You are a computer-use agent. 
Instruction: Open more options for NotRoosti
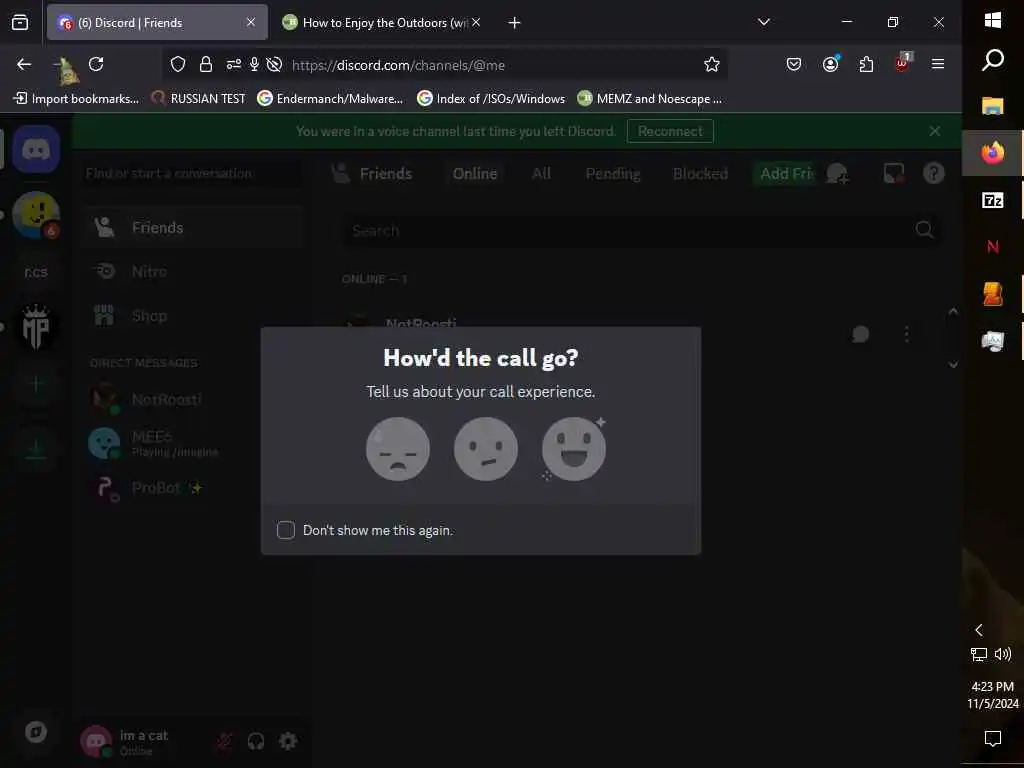click(906, 334)
